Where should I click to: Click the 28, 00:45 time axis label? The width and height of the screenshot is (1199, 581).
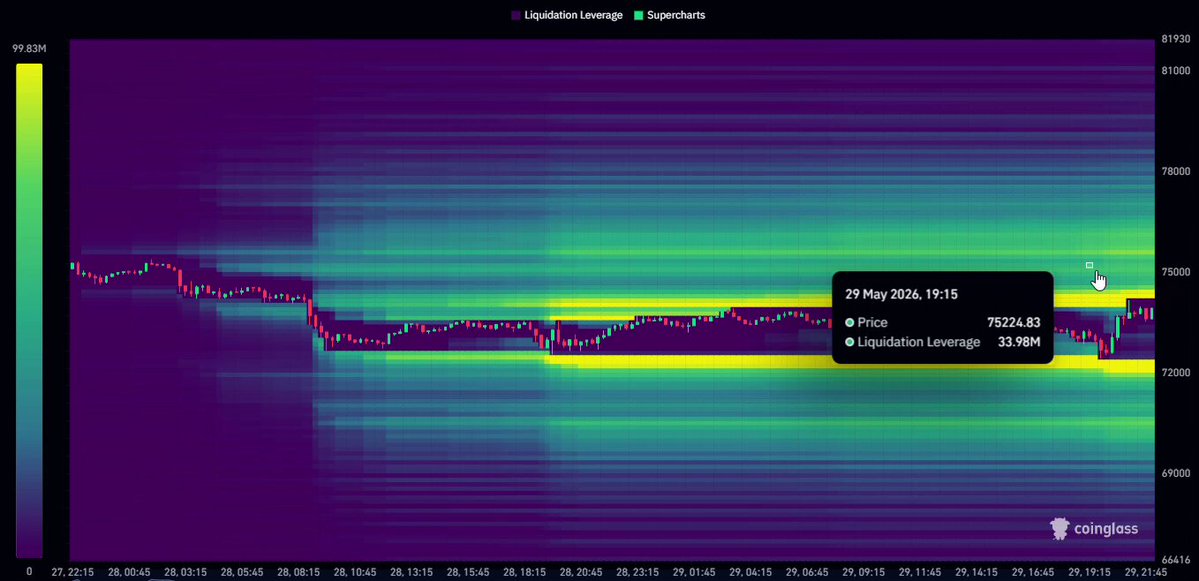point(129,572)
